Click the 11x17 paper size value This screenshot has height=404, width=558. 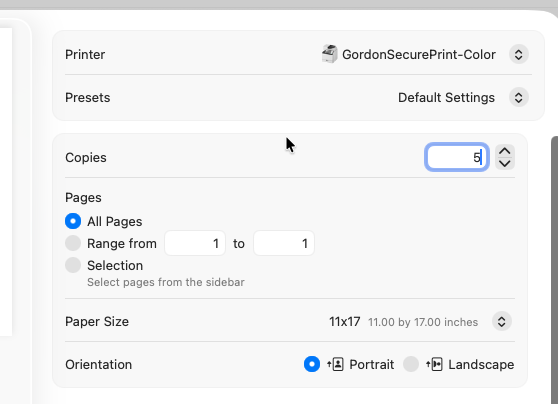pyautogui.click(x=344, y=322)
